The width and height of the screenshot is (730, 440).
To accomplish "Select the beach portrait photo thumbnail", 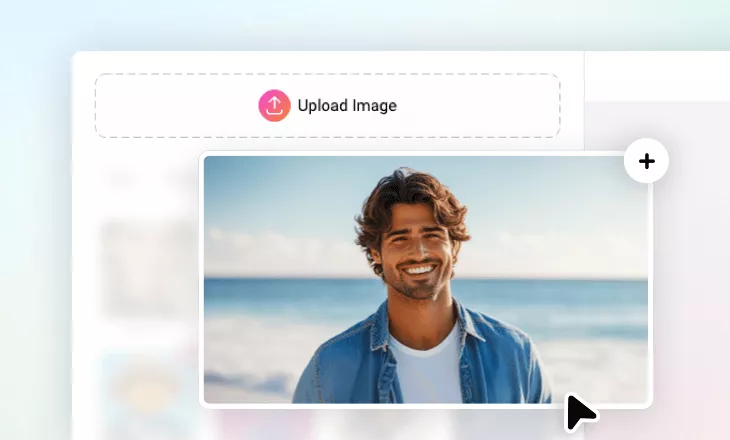I will tap(426, 279).
